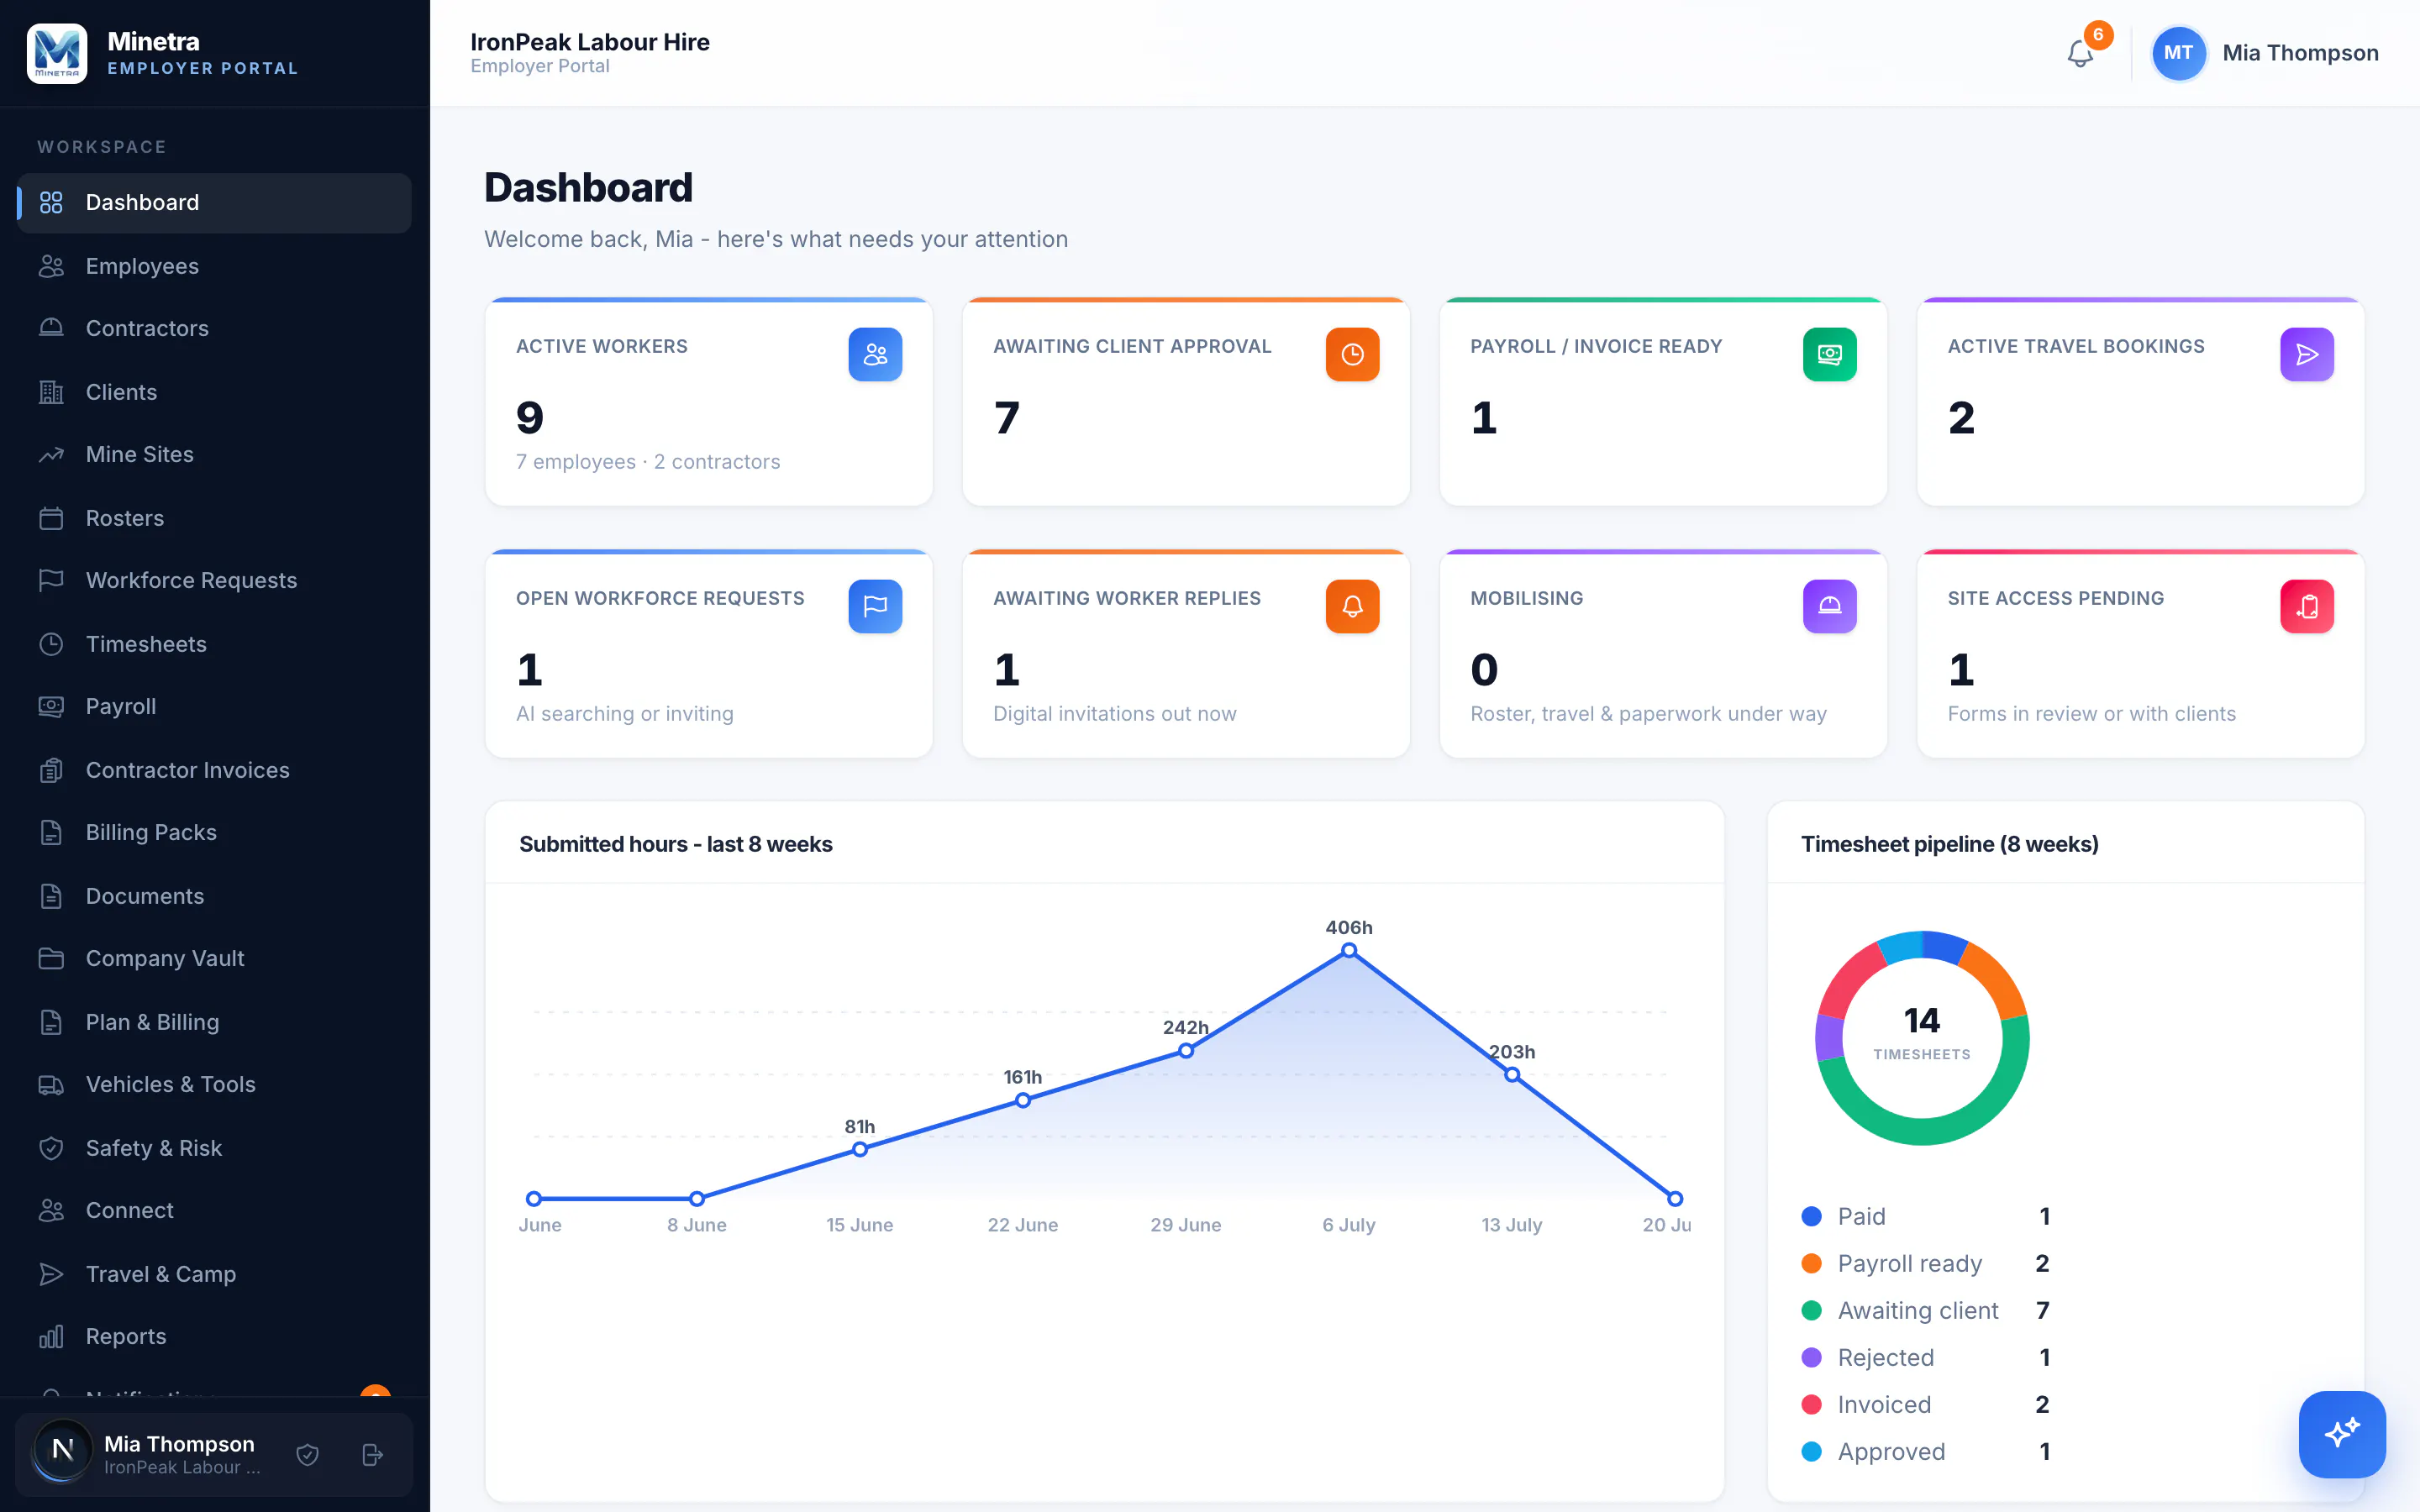The width and height of the screenshot is (2420, 1512).
Task: Click Mia Thompson name in header
Action: point(2300,53)
